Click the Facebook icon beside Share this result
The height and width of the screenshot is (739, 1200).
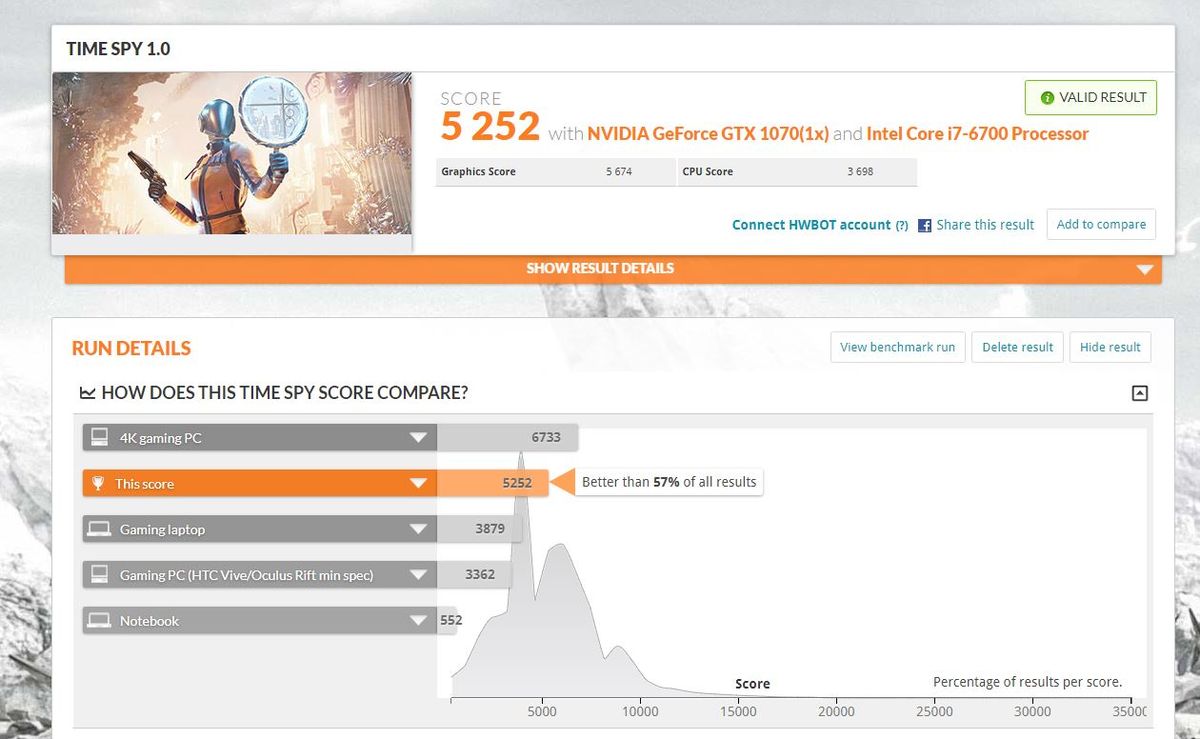click(x=925, y=225)
